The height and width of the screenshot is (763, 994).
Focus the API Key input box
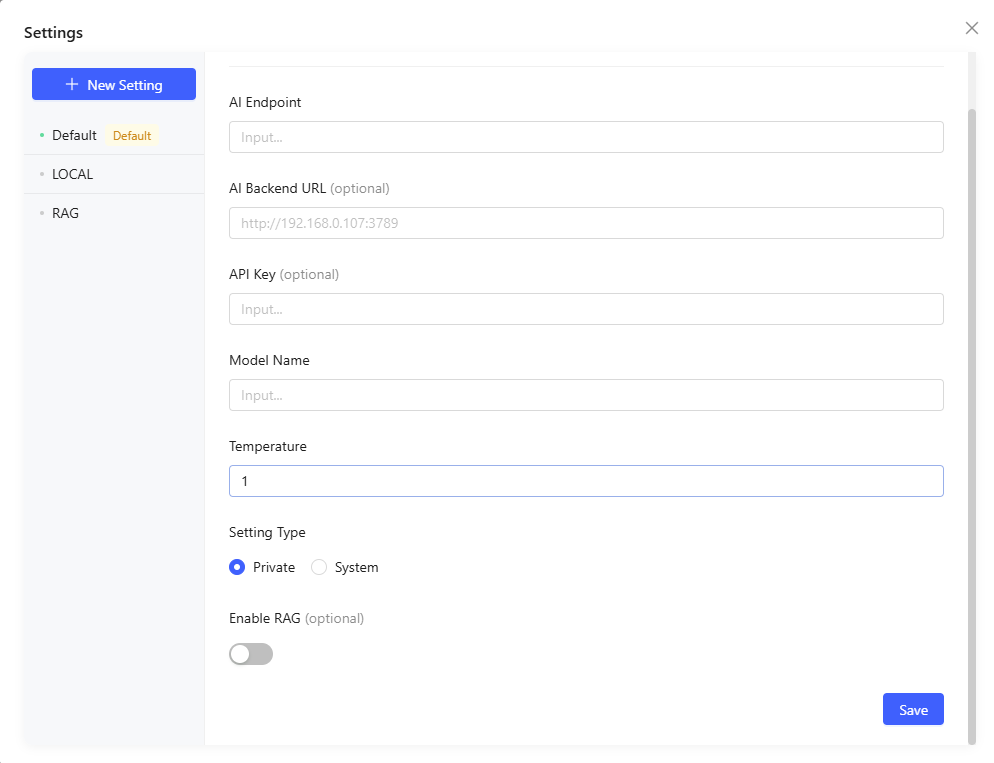point(586,309)
